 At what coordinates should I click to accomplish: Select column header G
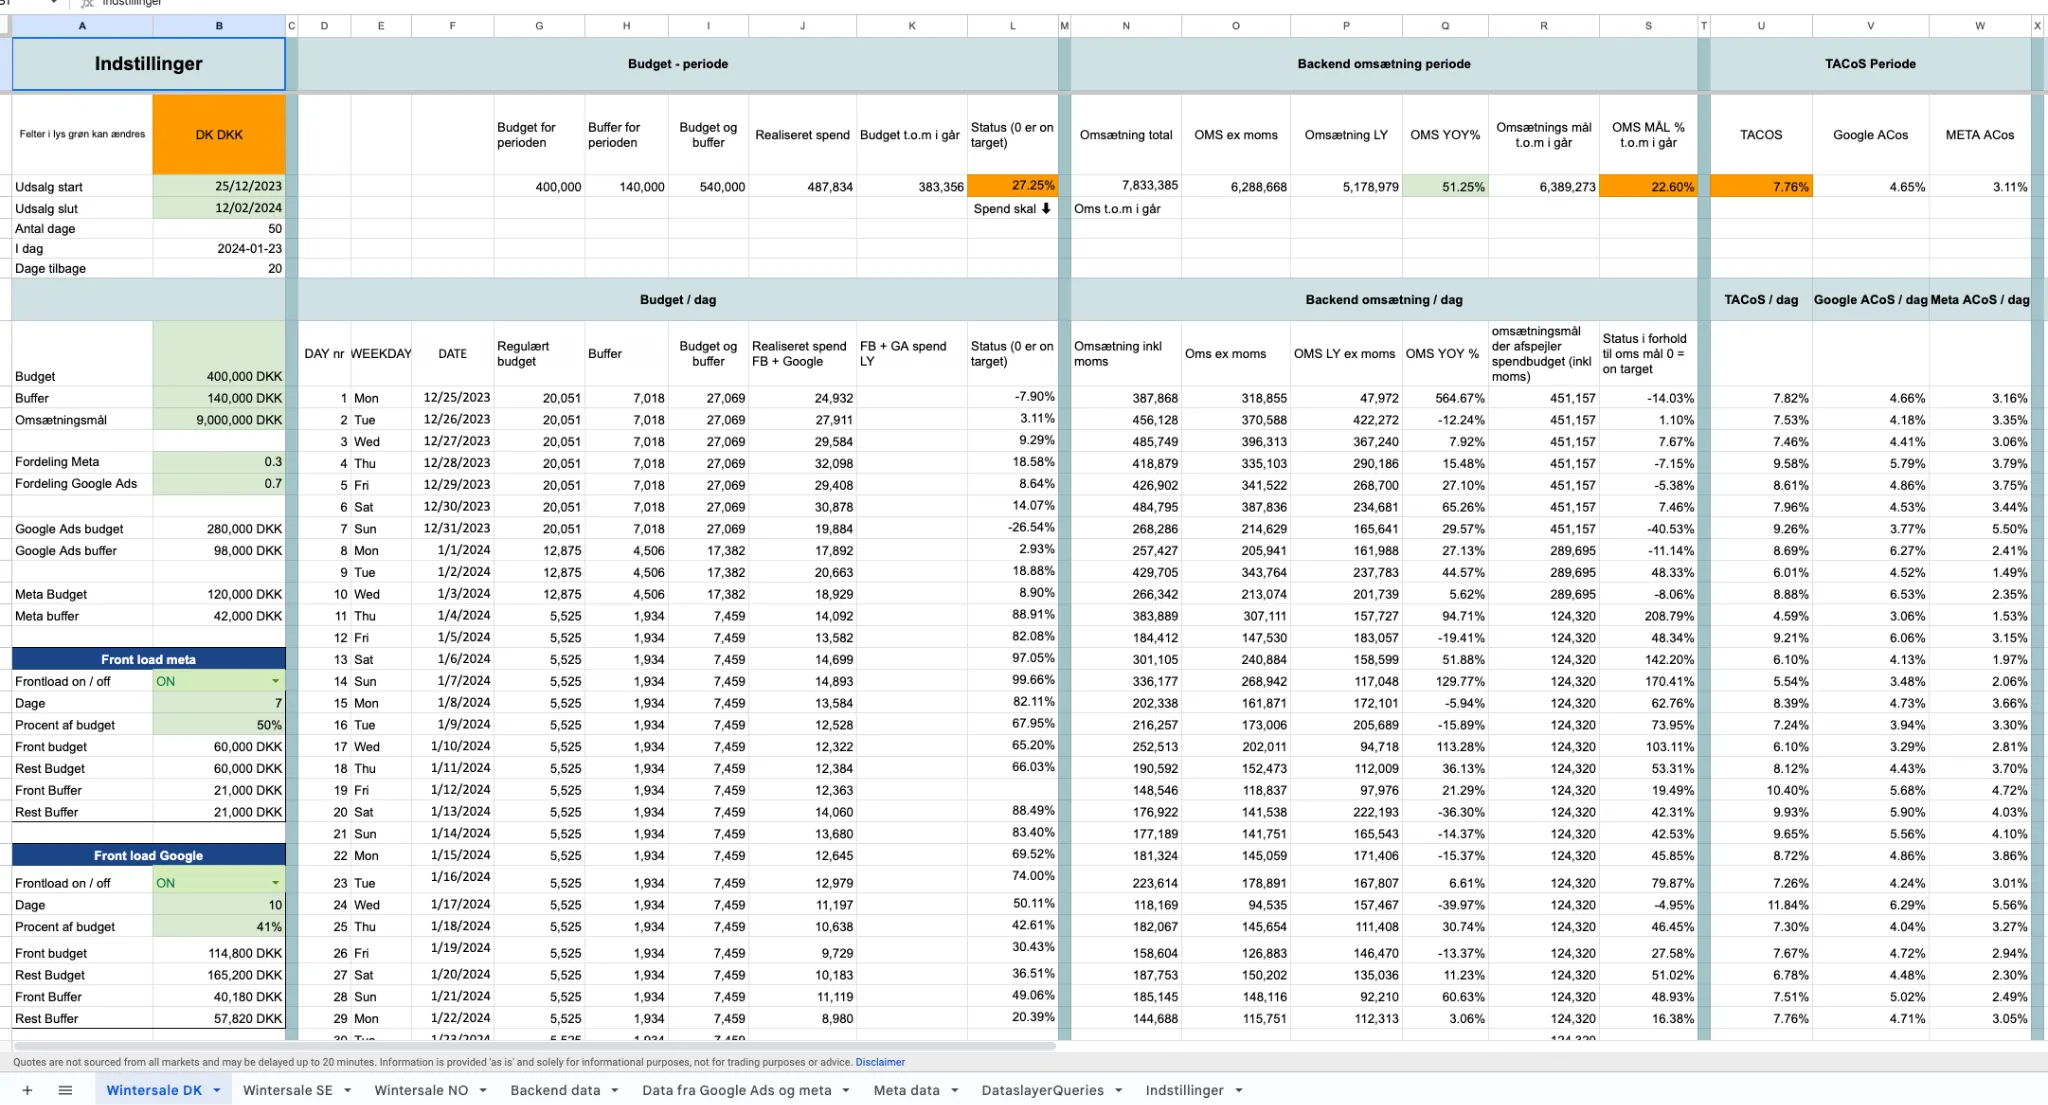pos(539,26)
